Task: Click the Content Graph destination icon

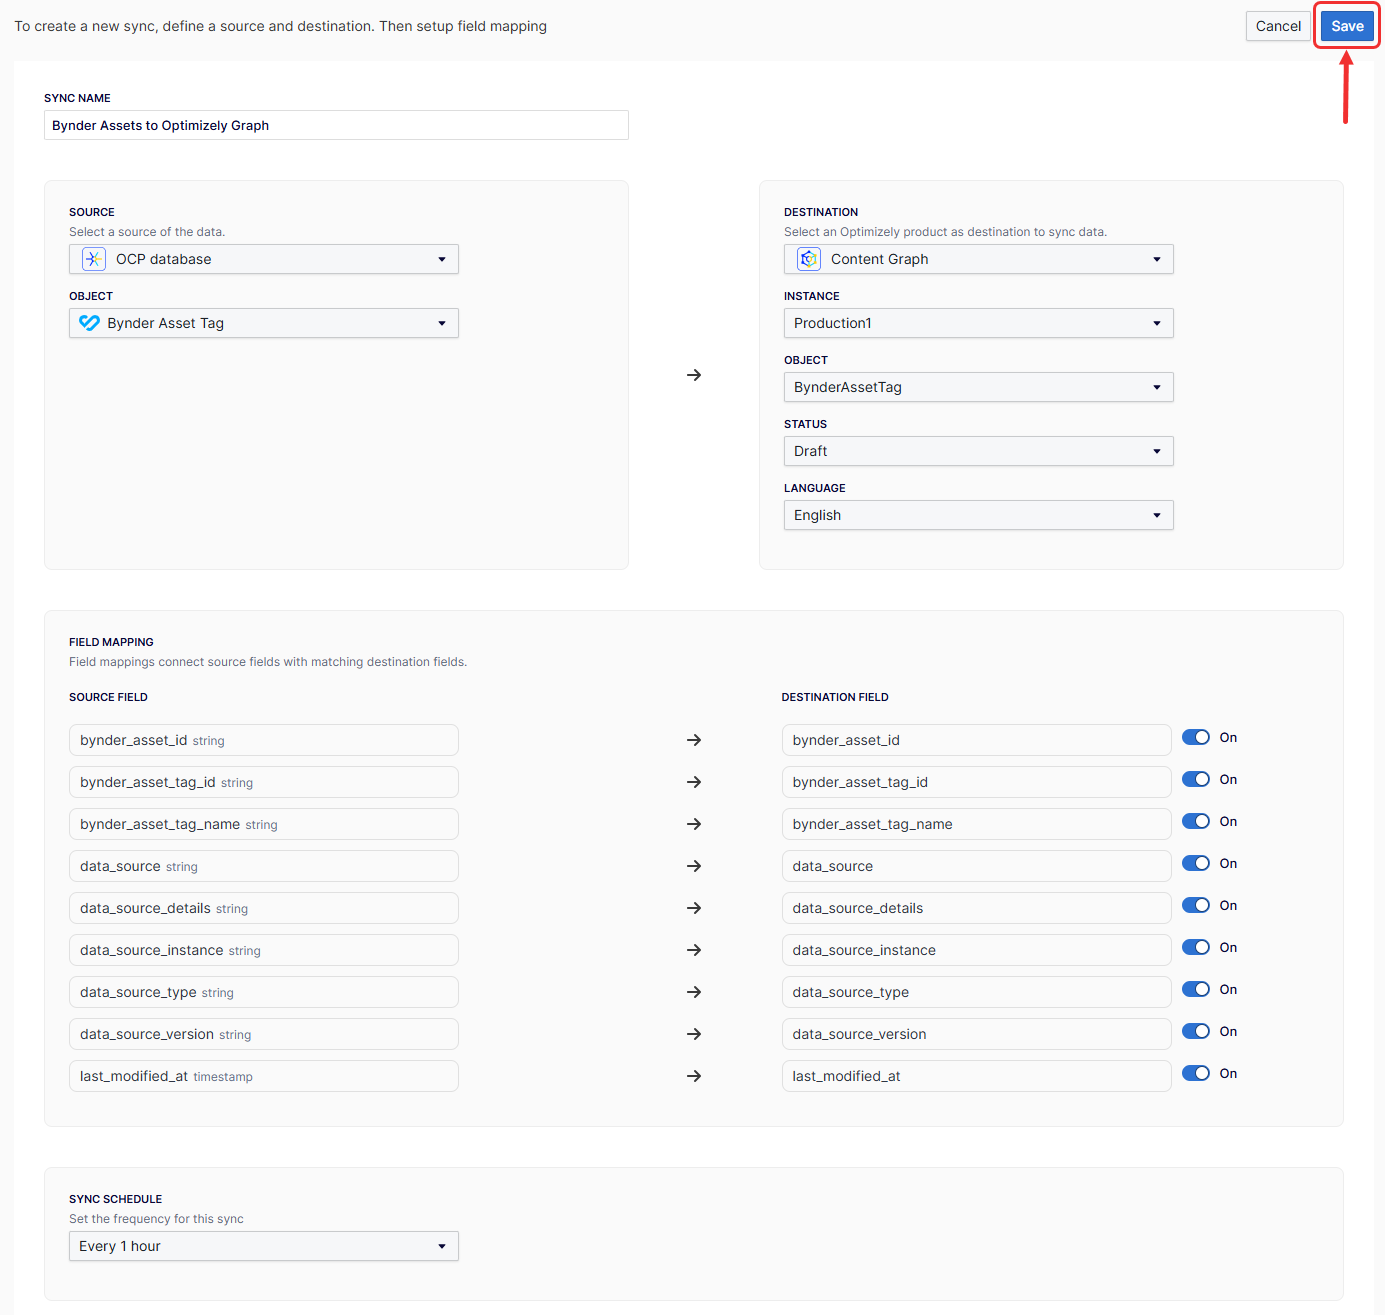Action: coord(809,259)
